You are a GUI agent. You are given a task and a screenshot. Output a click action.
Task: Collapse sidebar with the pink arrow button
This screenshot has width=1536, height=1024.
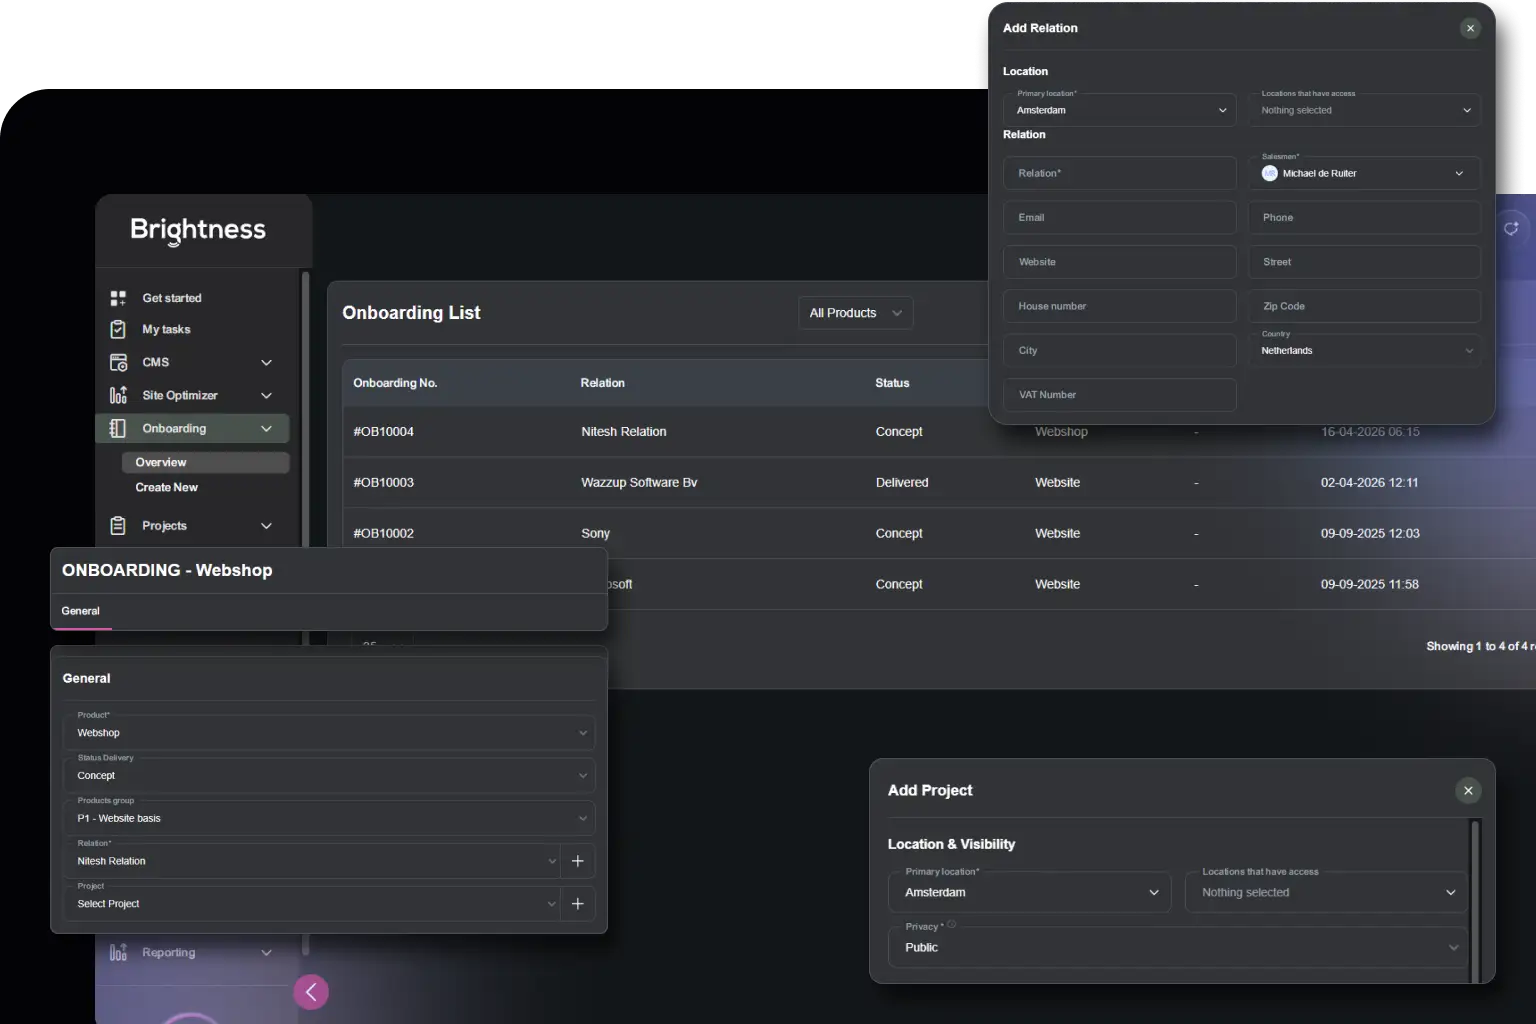[x=311, y=992]
